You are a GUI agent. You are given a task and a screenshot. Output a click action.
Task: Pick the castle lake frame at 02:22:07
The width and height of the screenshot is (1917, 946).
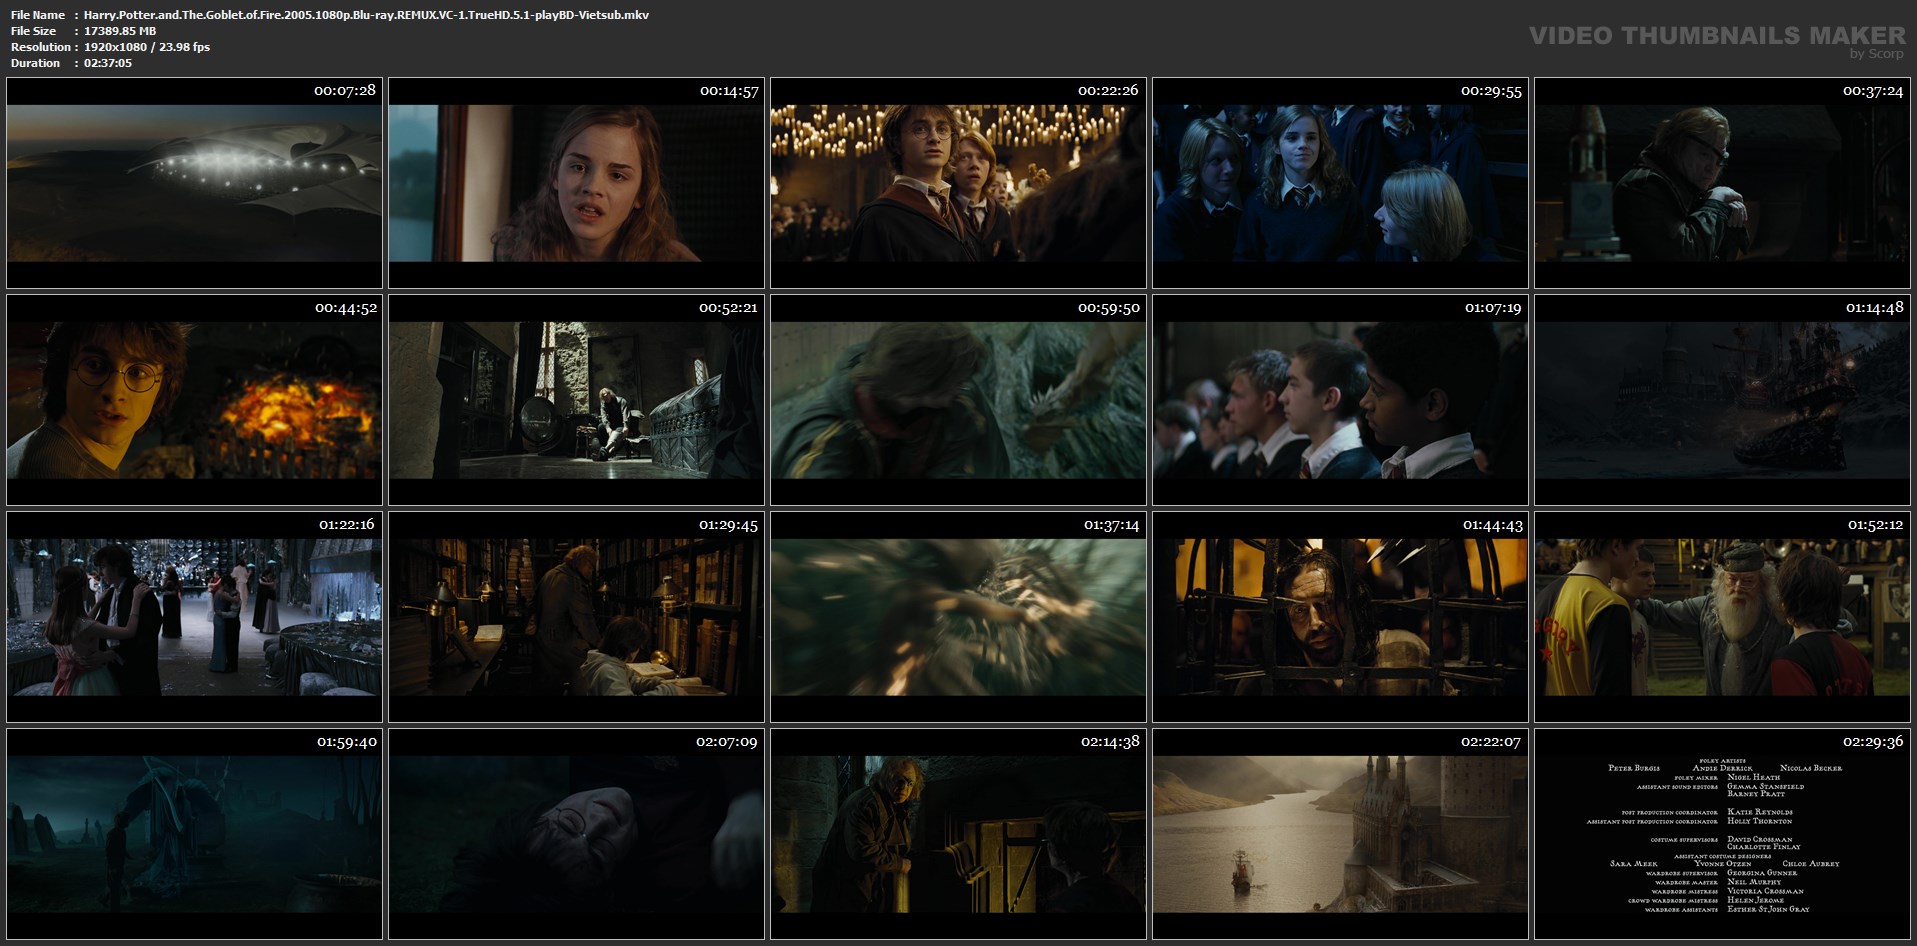pos(1340,834)
